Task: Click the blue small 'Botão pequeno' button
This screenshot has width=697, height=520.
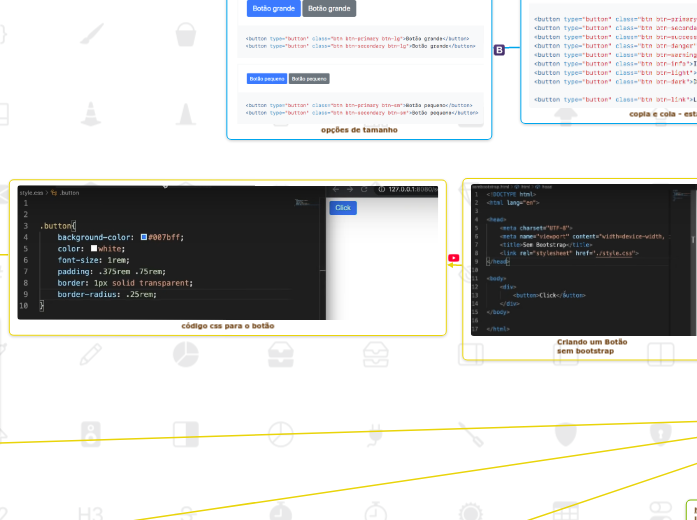Action: 267,78
